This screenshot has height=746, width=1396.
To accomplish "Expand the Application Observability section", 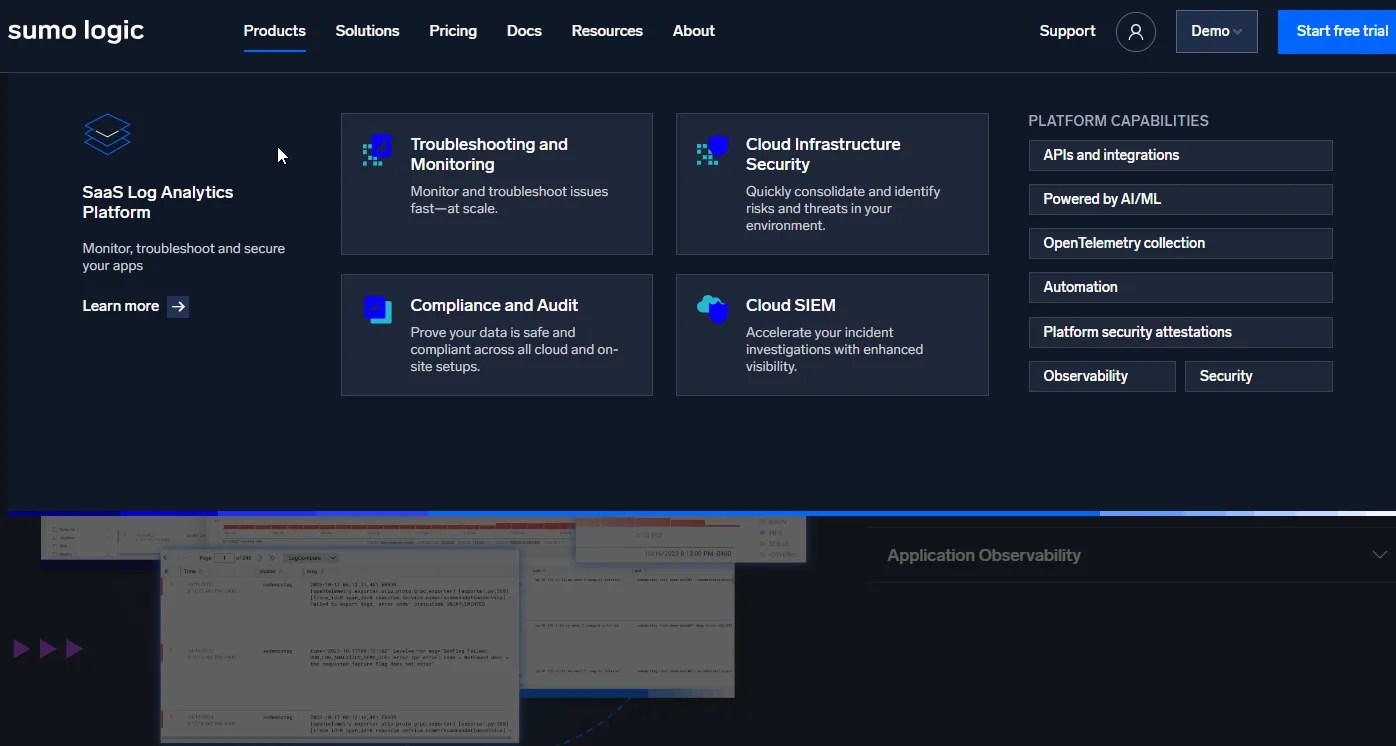I will [1377, 554].
